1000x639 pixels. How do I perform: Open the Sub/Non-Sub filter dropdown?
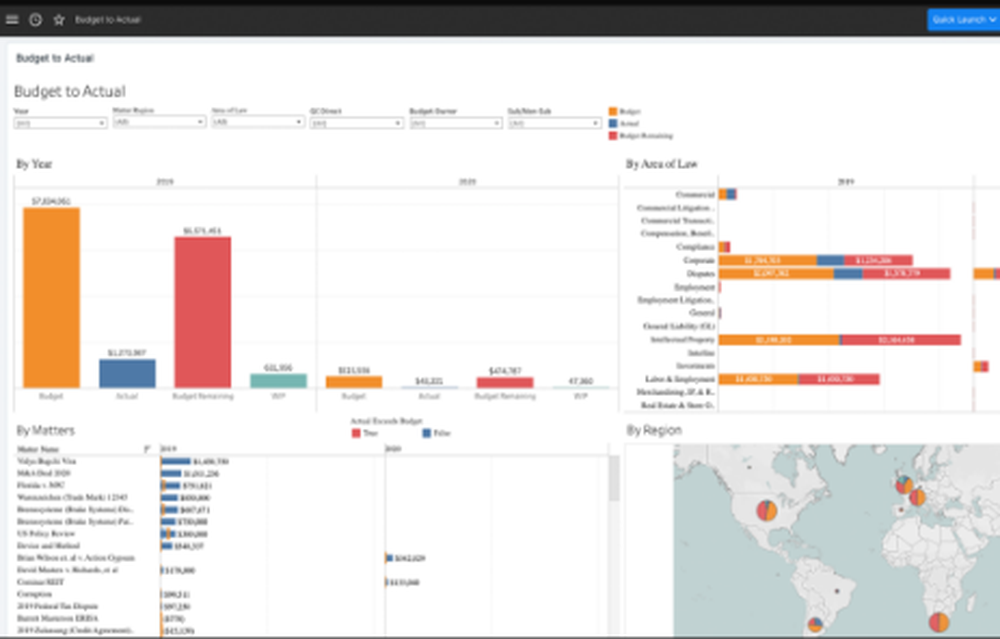pos(554,122)
